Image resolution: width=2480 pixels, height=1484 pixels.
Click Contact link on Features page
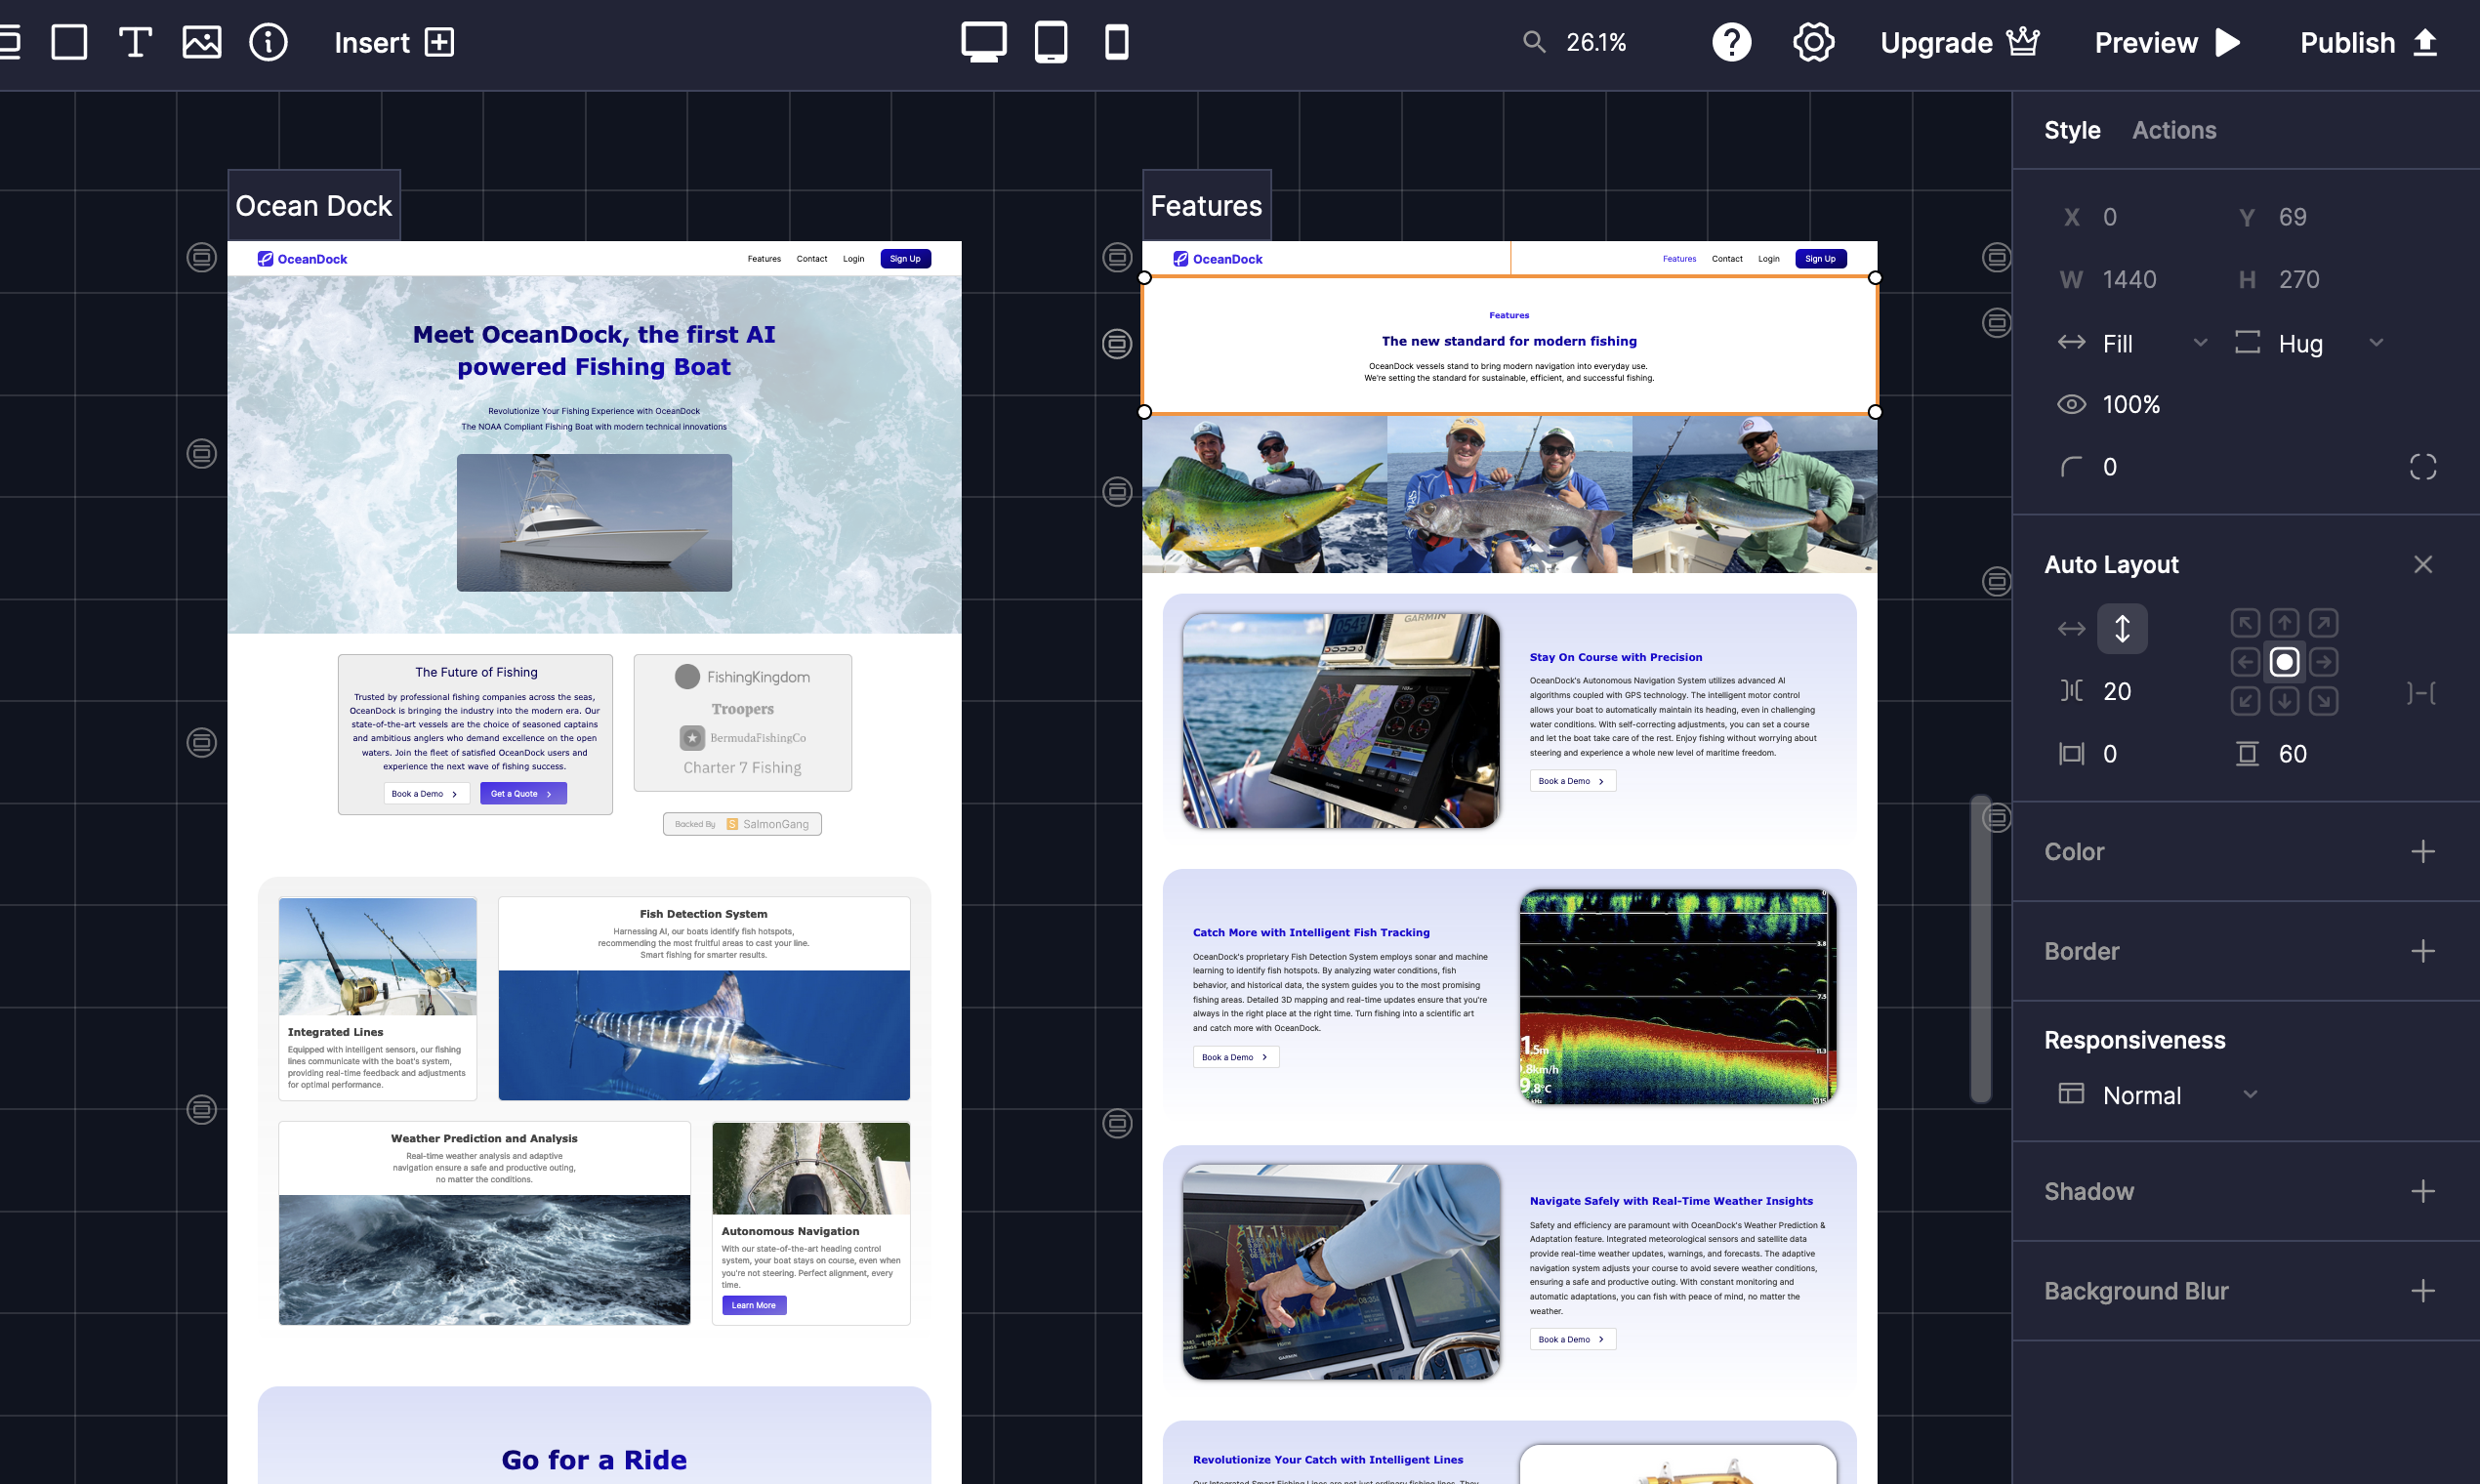pyautogui.click(x=1727, y=259)
